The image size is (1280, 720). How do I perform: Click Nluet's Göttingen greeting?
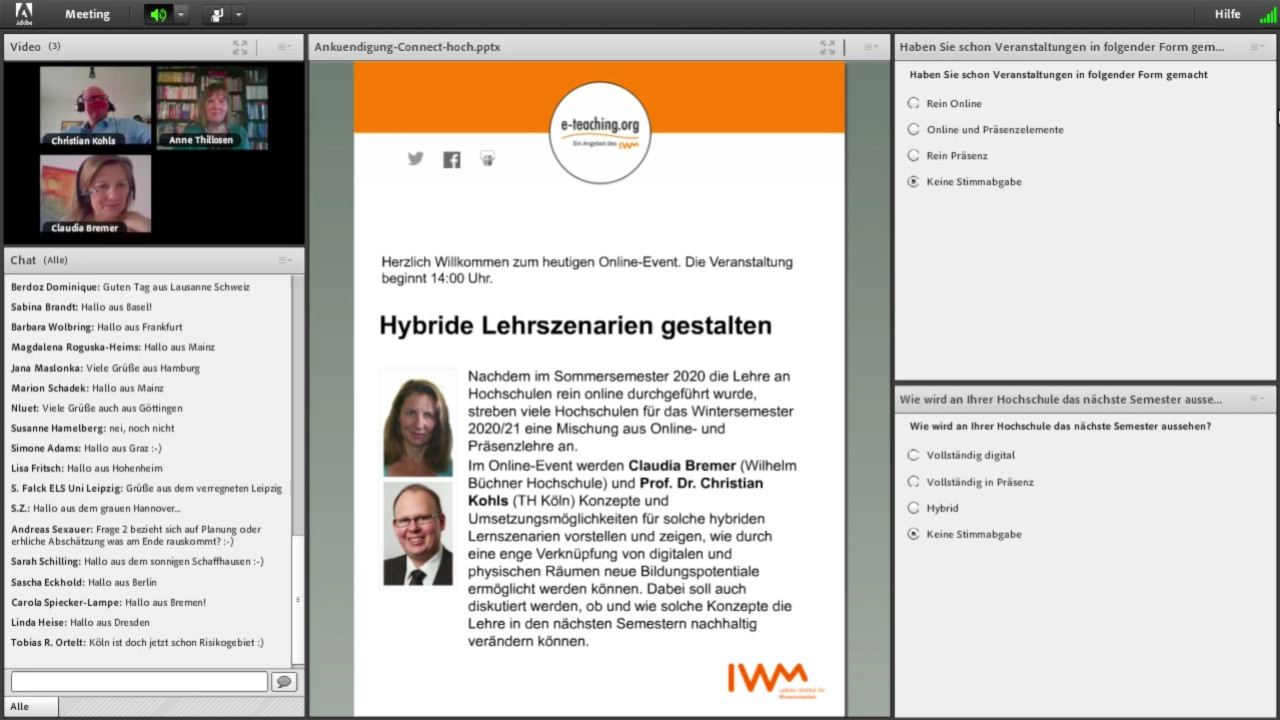pos(96,408)
